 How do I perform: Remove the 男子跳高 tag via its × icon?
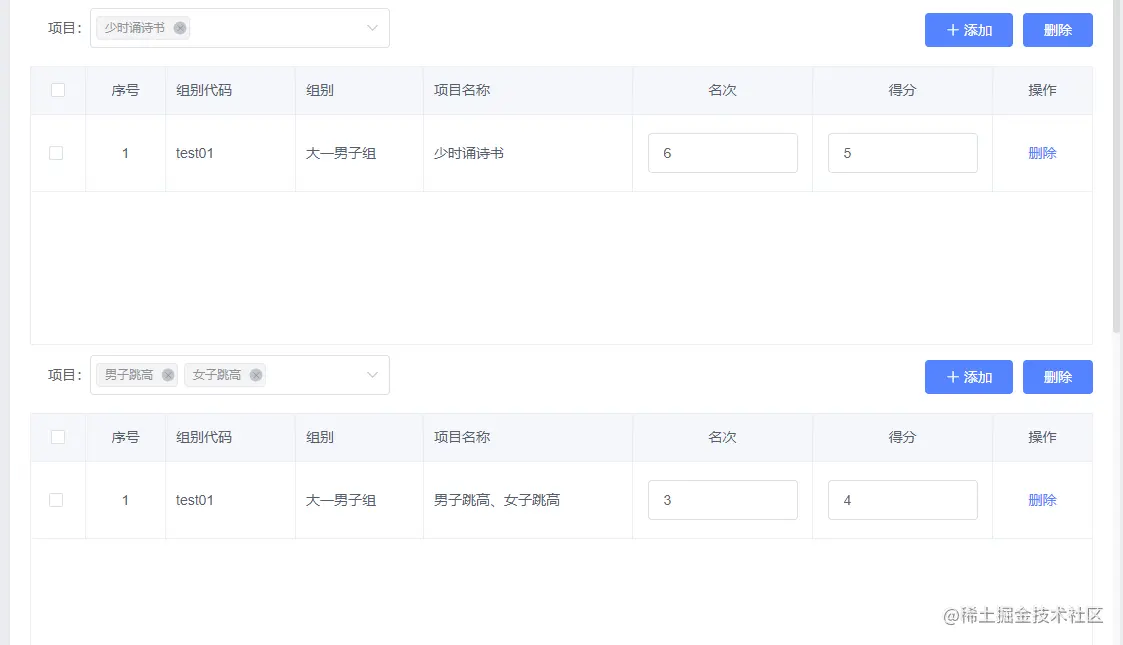click(x=167, y=374)
